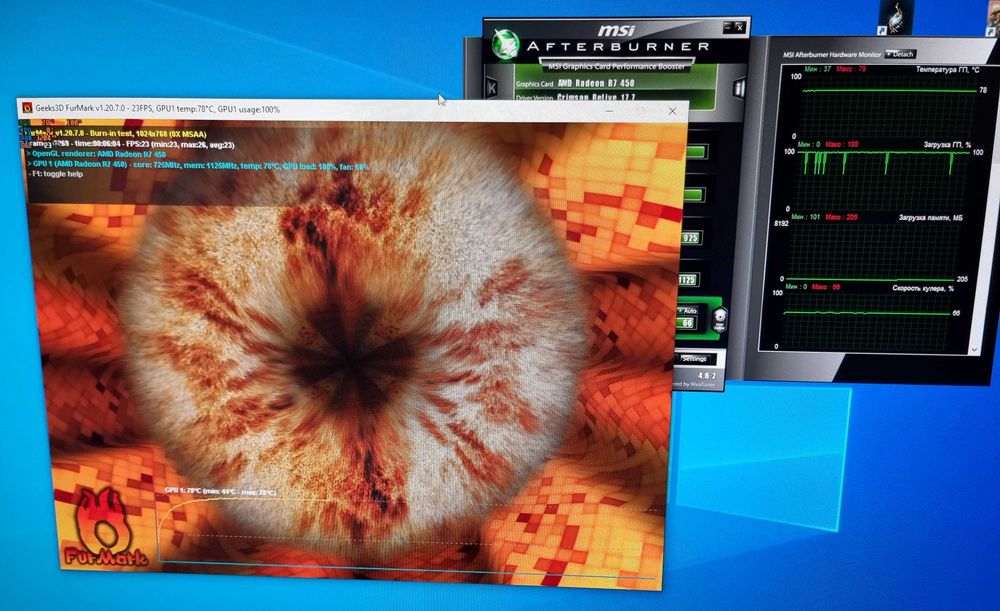The image size is (1000, 611).
Task: Click the Afterburner version number 4.6.2
Action: click(706, 376)
